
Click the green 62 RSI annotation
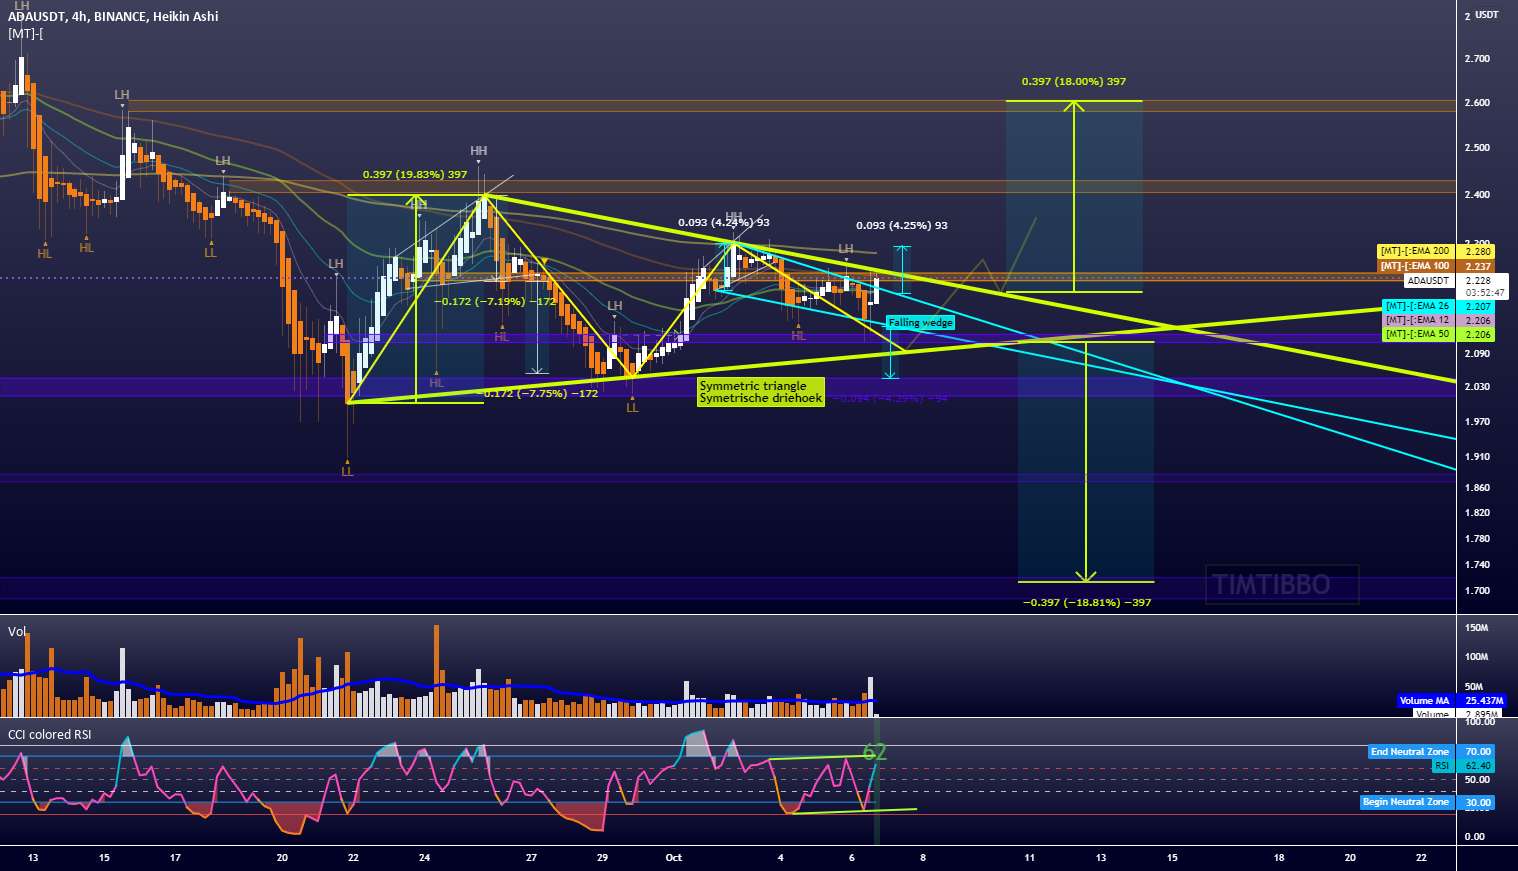(874, 752)
